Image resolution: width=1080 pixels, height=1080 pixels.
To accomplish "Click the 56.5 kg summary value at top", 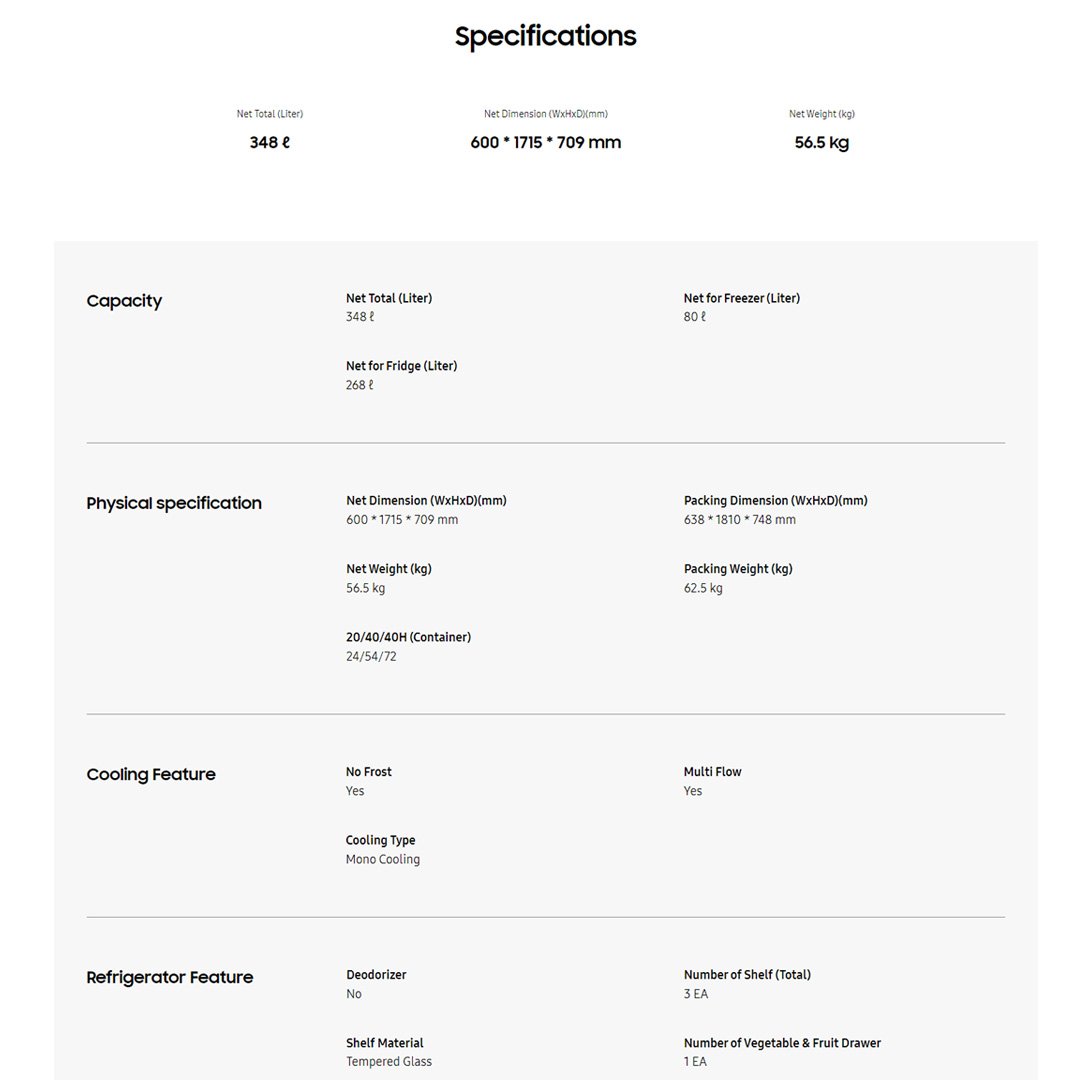I will pyautogui.click(x=821, y=142).
